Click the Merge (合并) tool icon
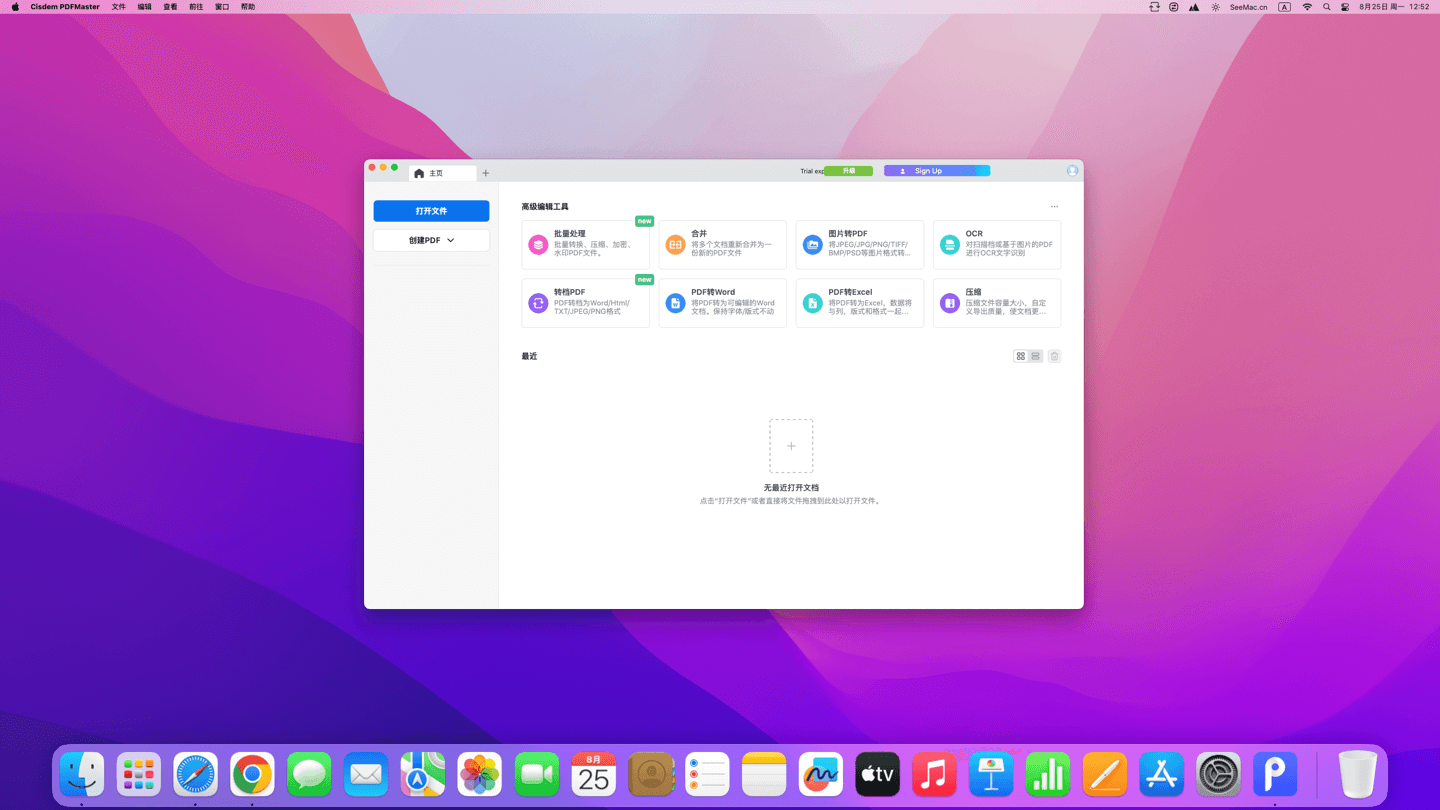This screenshot has width=1440, height=810. (675, 245)
